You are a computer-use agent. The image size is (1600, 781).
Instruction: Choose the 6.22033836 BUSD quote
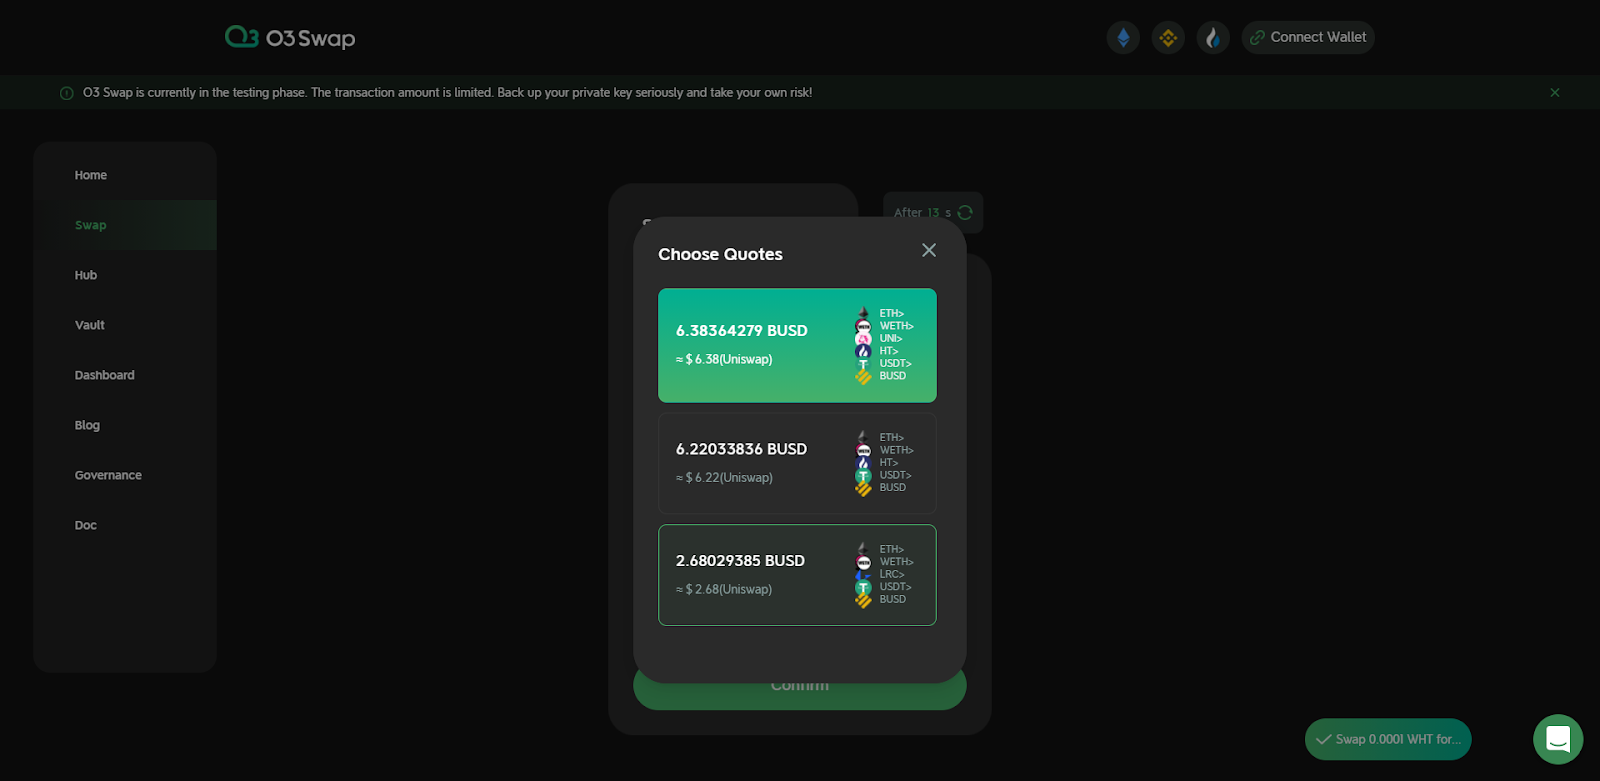[x=797, y=463]
